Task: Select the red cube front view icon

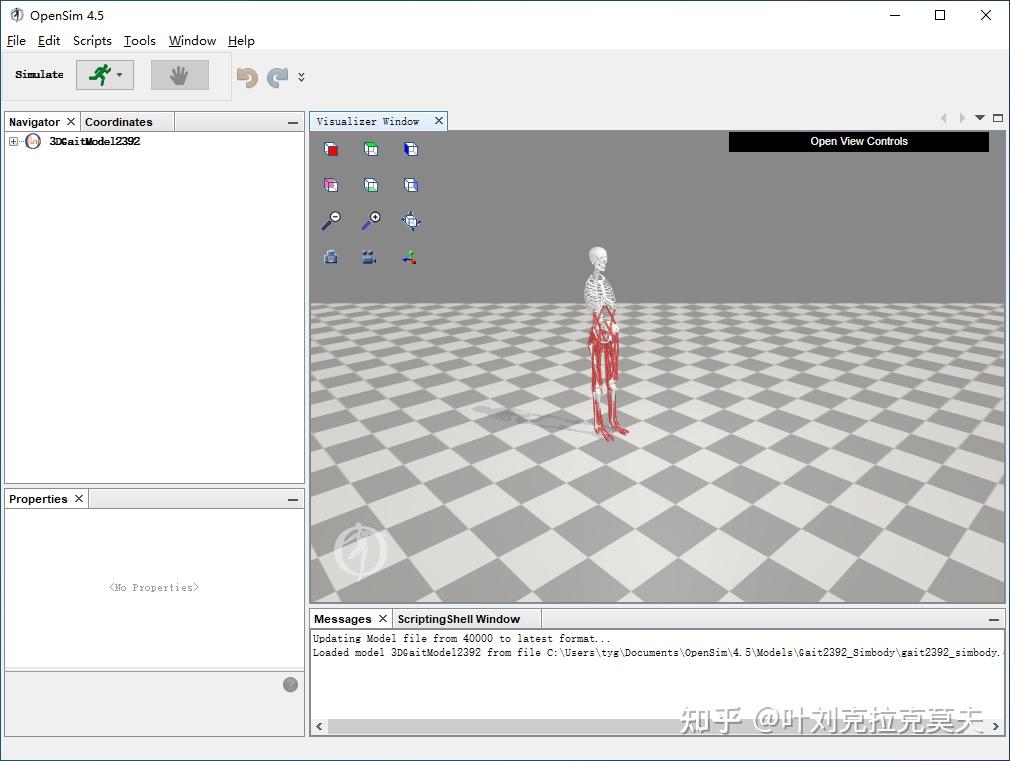Action: click(331, 148)
